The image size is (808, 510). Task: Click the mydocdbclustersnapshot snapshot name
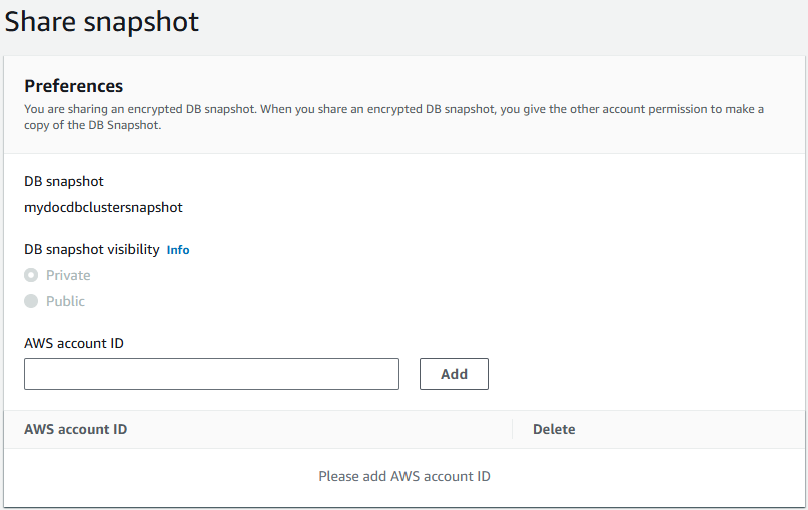tap(103, 208)
